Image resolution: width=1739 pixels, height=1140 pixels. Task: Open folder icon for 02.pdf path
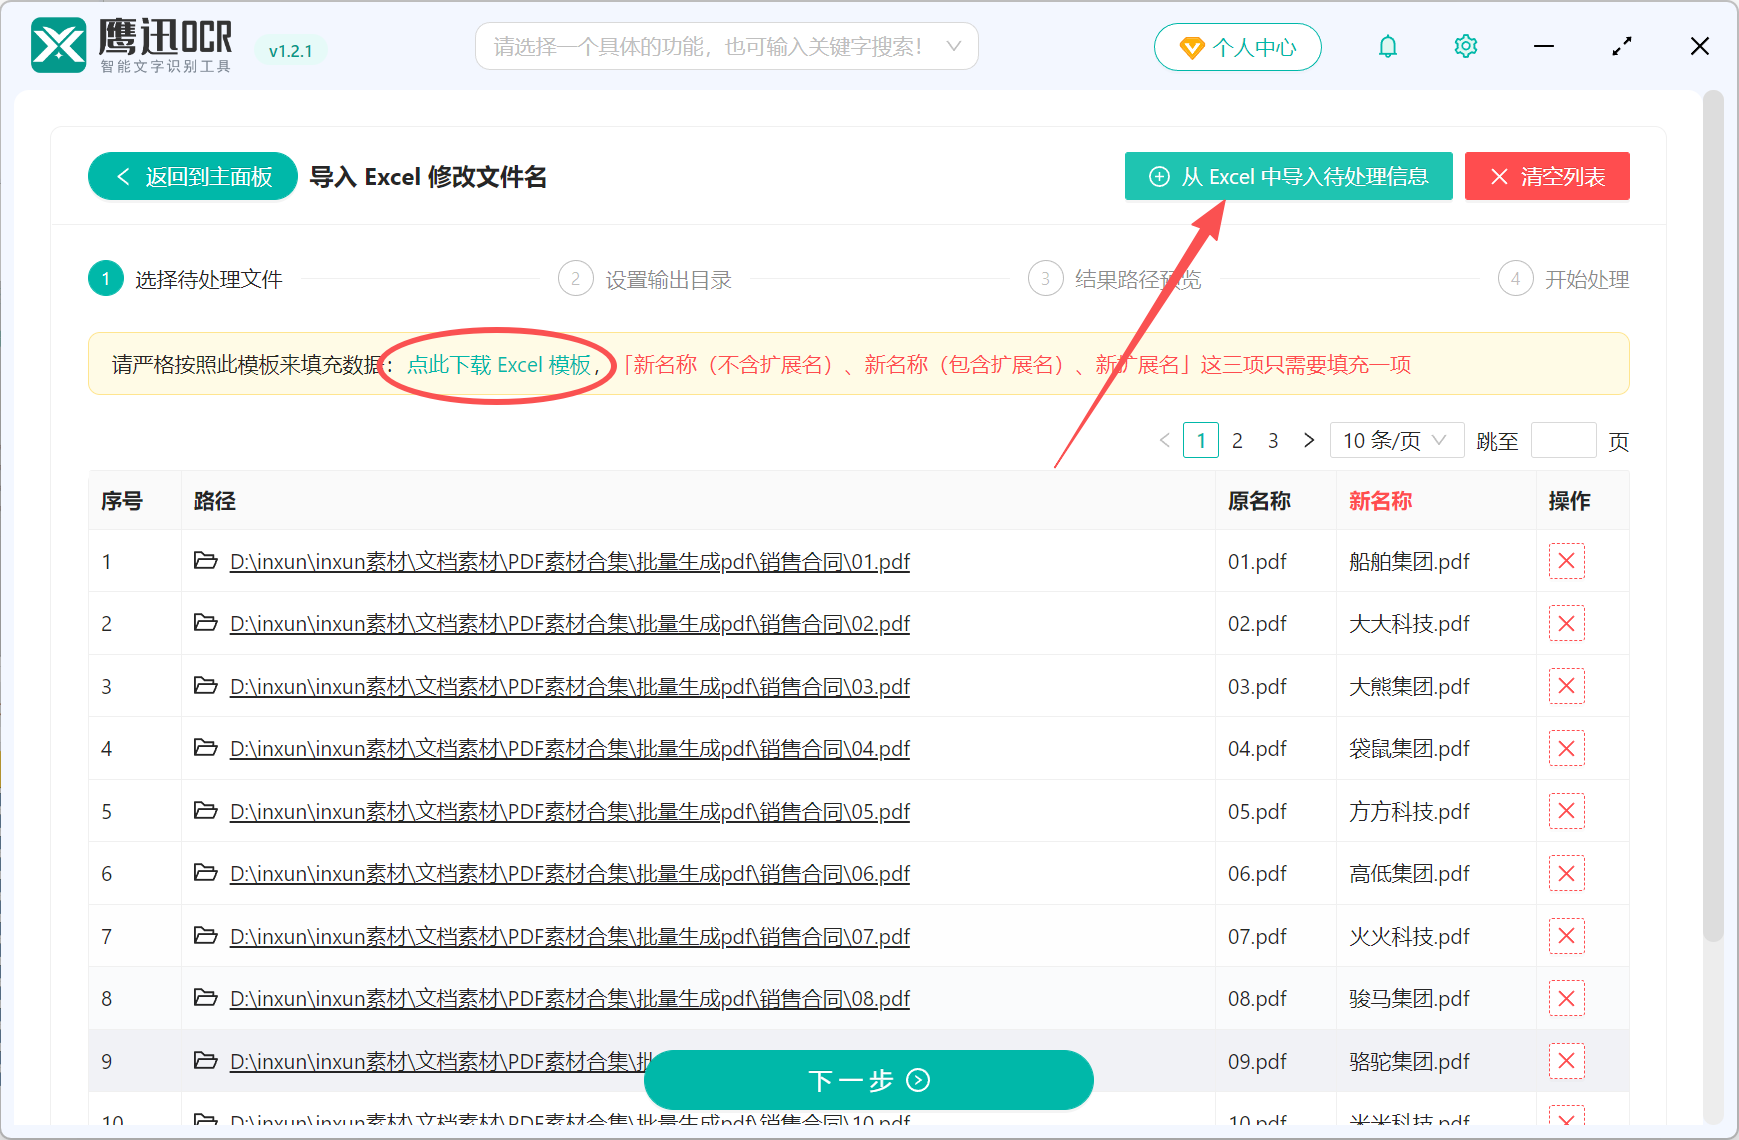pyautogui.click(x=206, y=623)
